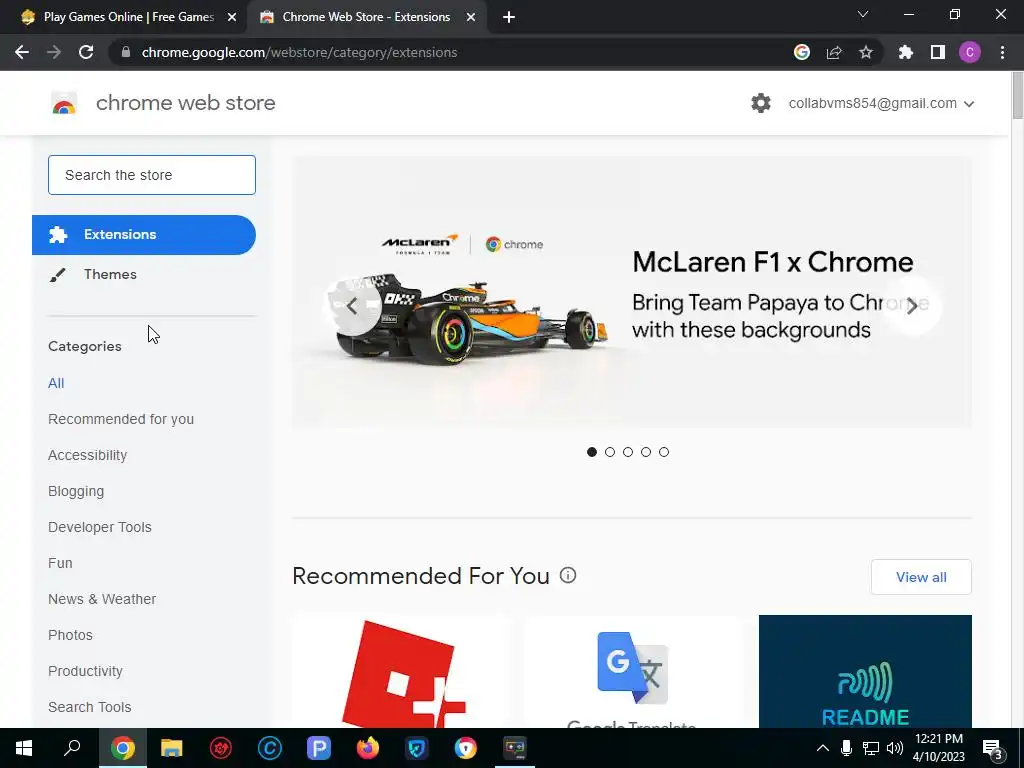Browse the Blogging category

pyautogui.click(x=76, y=491)
